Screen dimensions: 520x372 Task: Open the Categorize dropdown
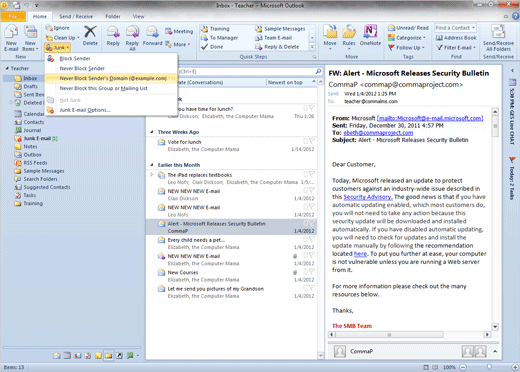(407, 38)
